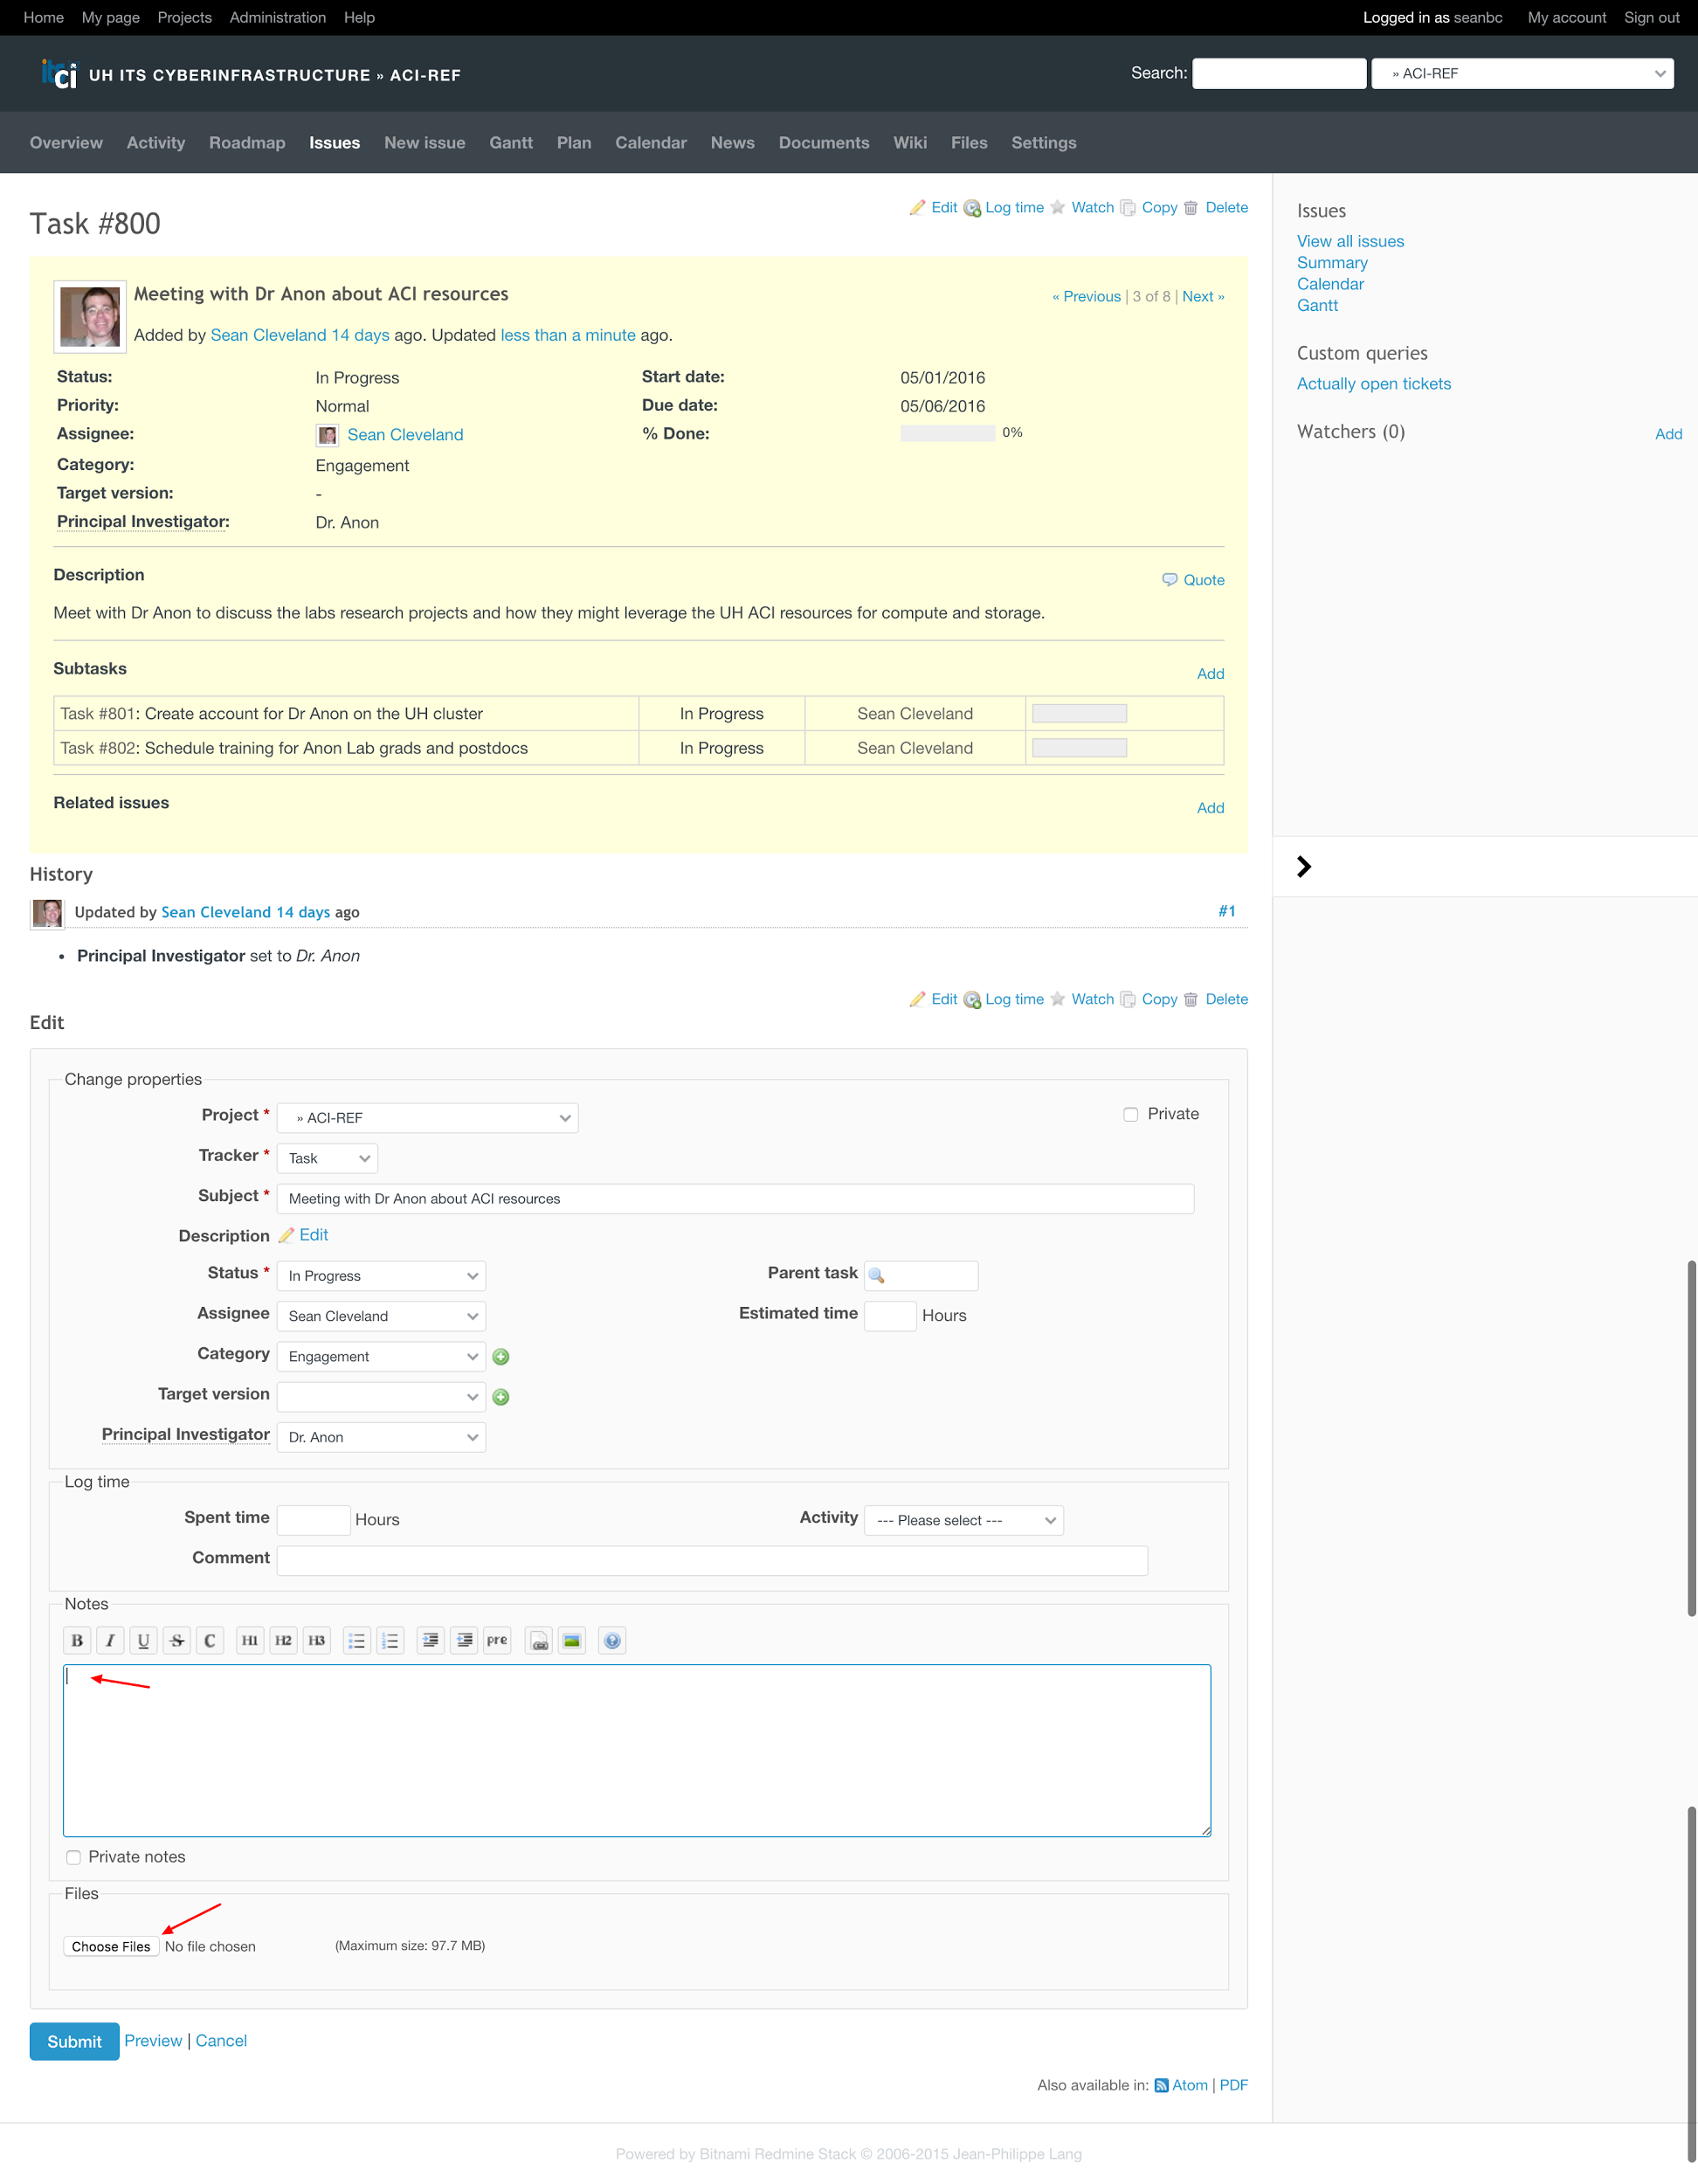The height and width of the screenshot is (2184, 1698).
Task: Go to the Roadmap tab
Action: point(247,143)
